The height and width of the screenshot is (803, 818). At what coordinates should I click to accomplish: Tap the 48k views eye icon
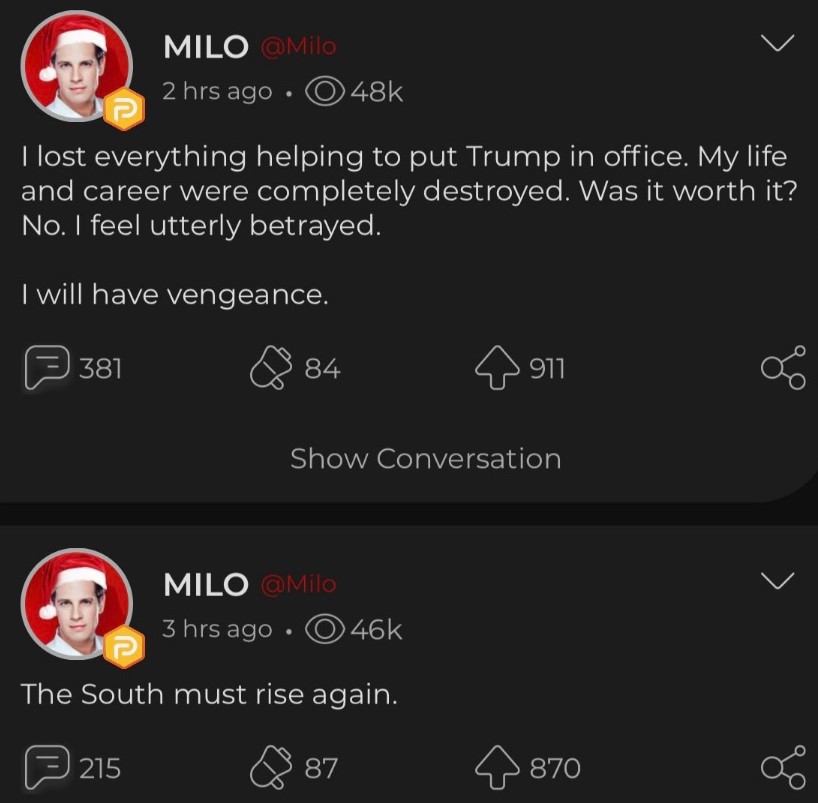pyautogui.click(x=325, y=92)
